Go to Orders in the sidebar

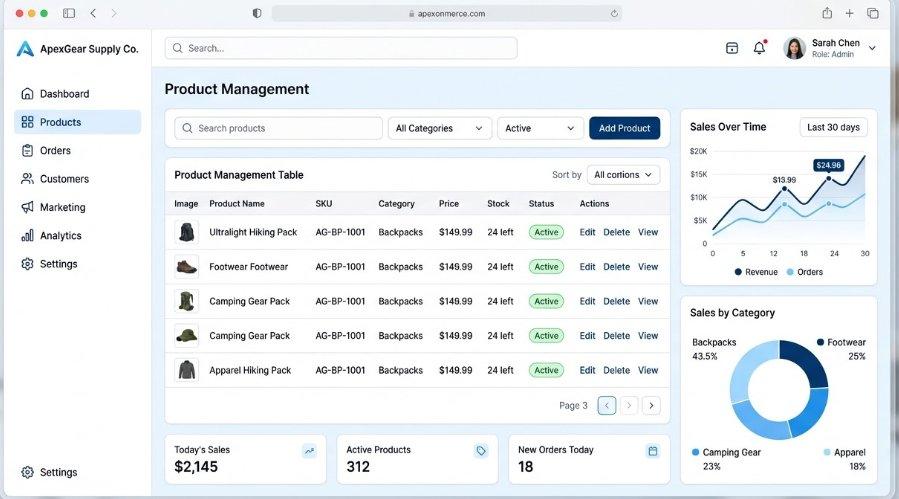(77, 150)
